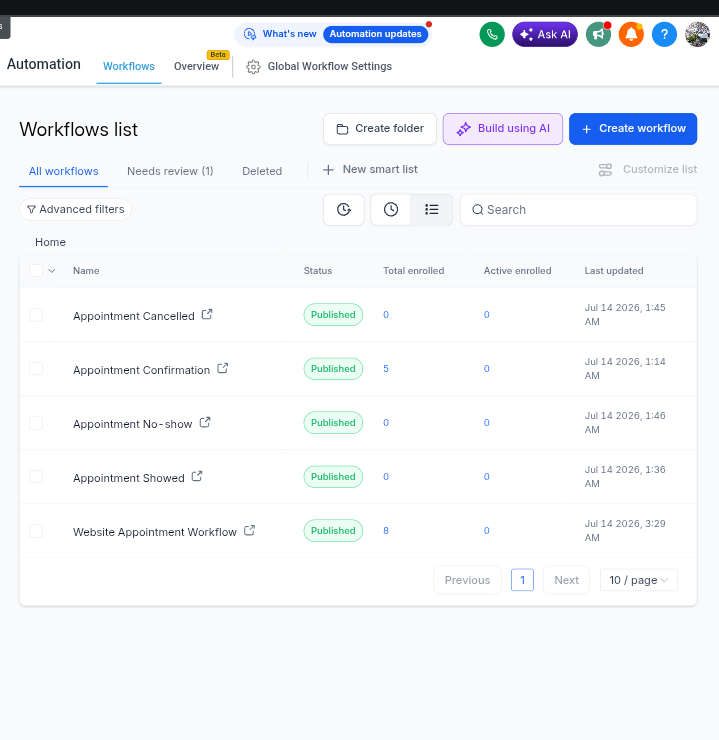Open the megaphone announcements icon
719x740 pixels.
[x=598, y=34]
